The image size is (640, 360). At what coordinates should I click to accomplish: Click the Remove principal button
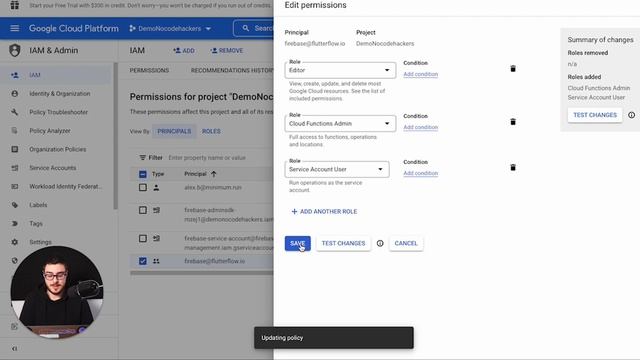[x=227, y=51]
